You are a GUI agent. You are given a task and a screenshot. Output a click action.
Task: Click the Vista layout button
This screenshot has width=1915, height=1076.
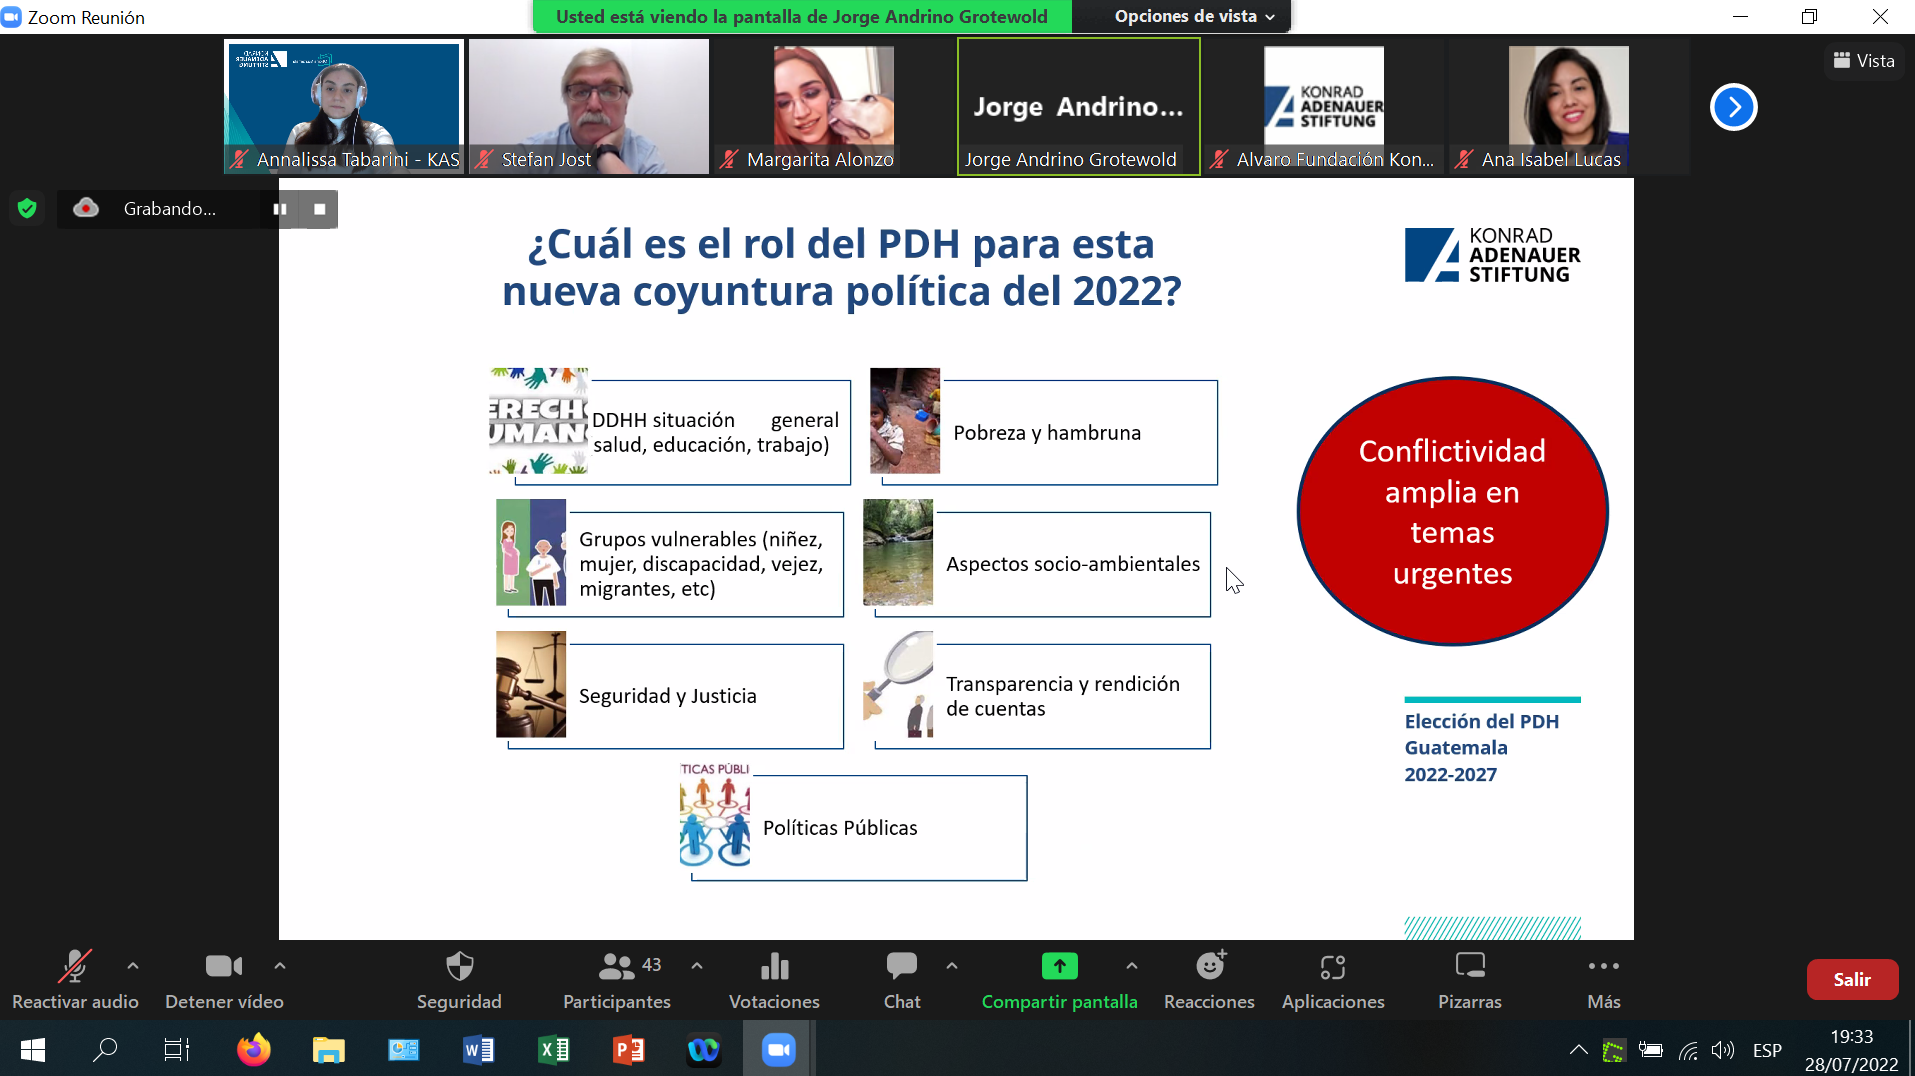click(x=1864, y=61)
